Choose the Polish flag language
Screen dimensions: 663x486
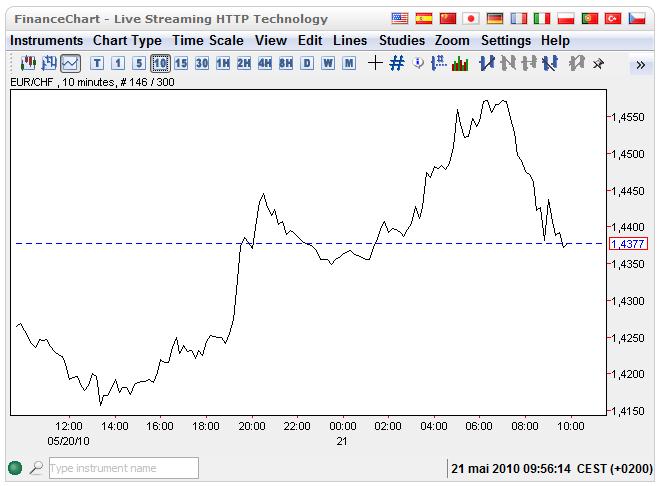(565, 19)
